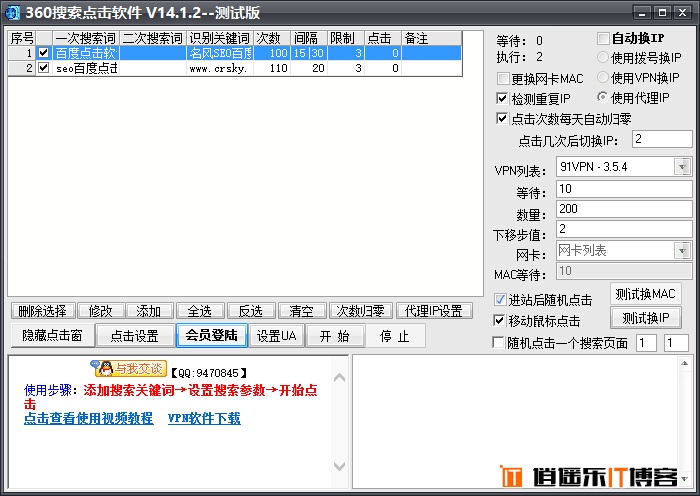Click 设置UA button
700x496 pixels.
point(277,336)
